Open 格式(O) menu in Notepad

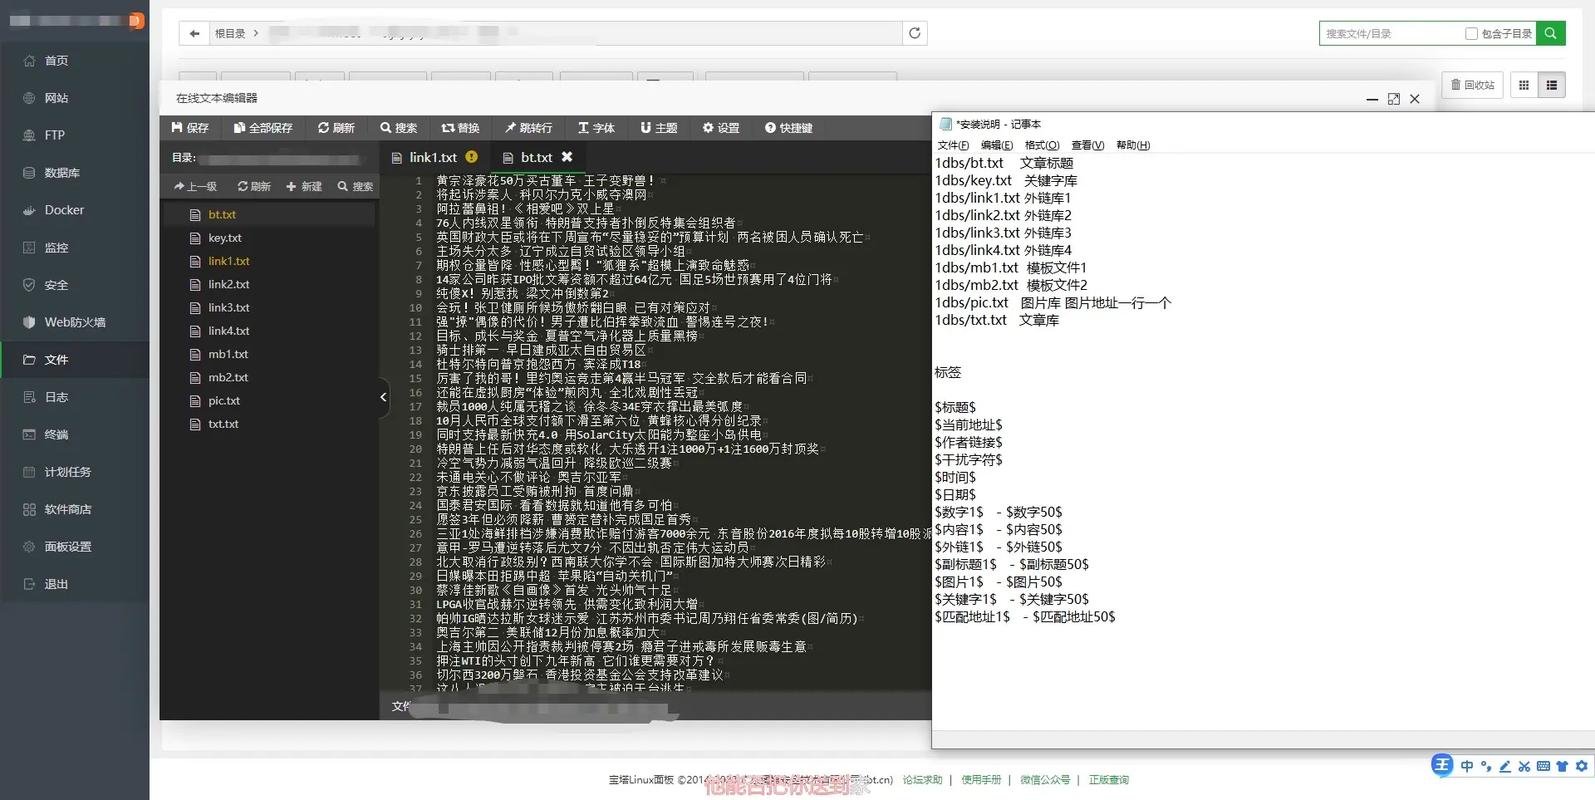(x=1042, y=145)
